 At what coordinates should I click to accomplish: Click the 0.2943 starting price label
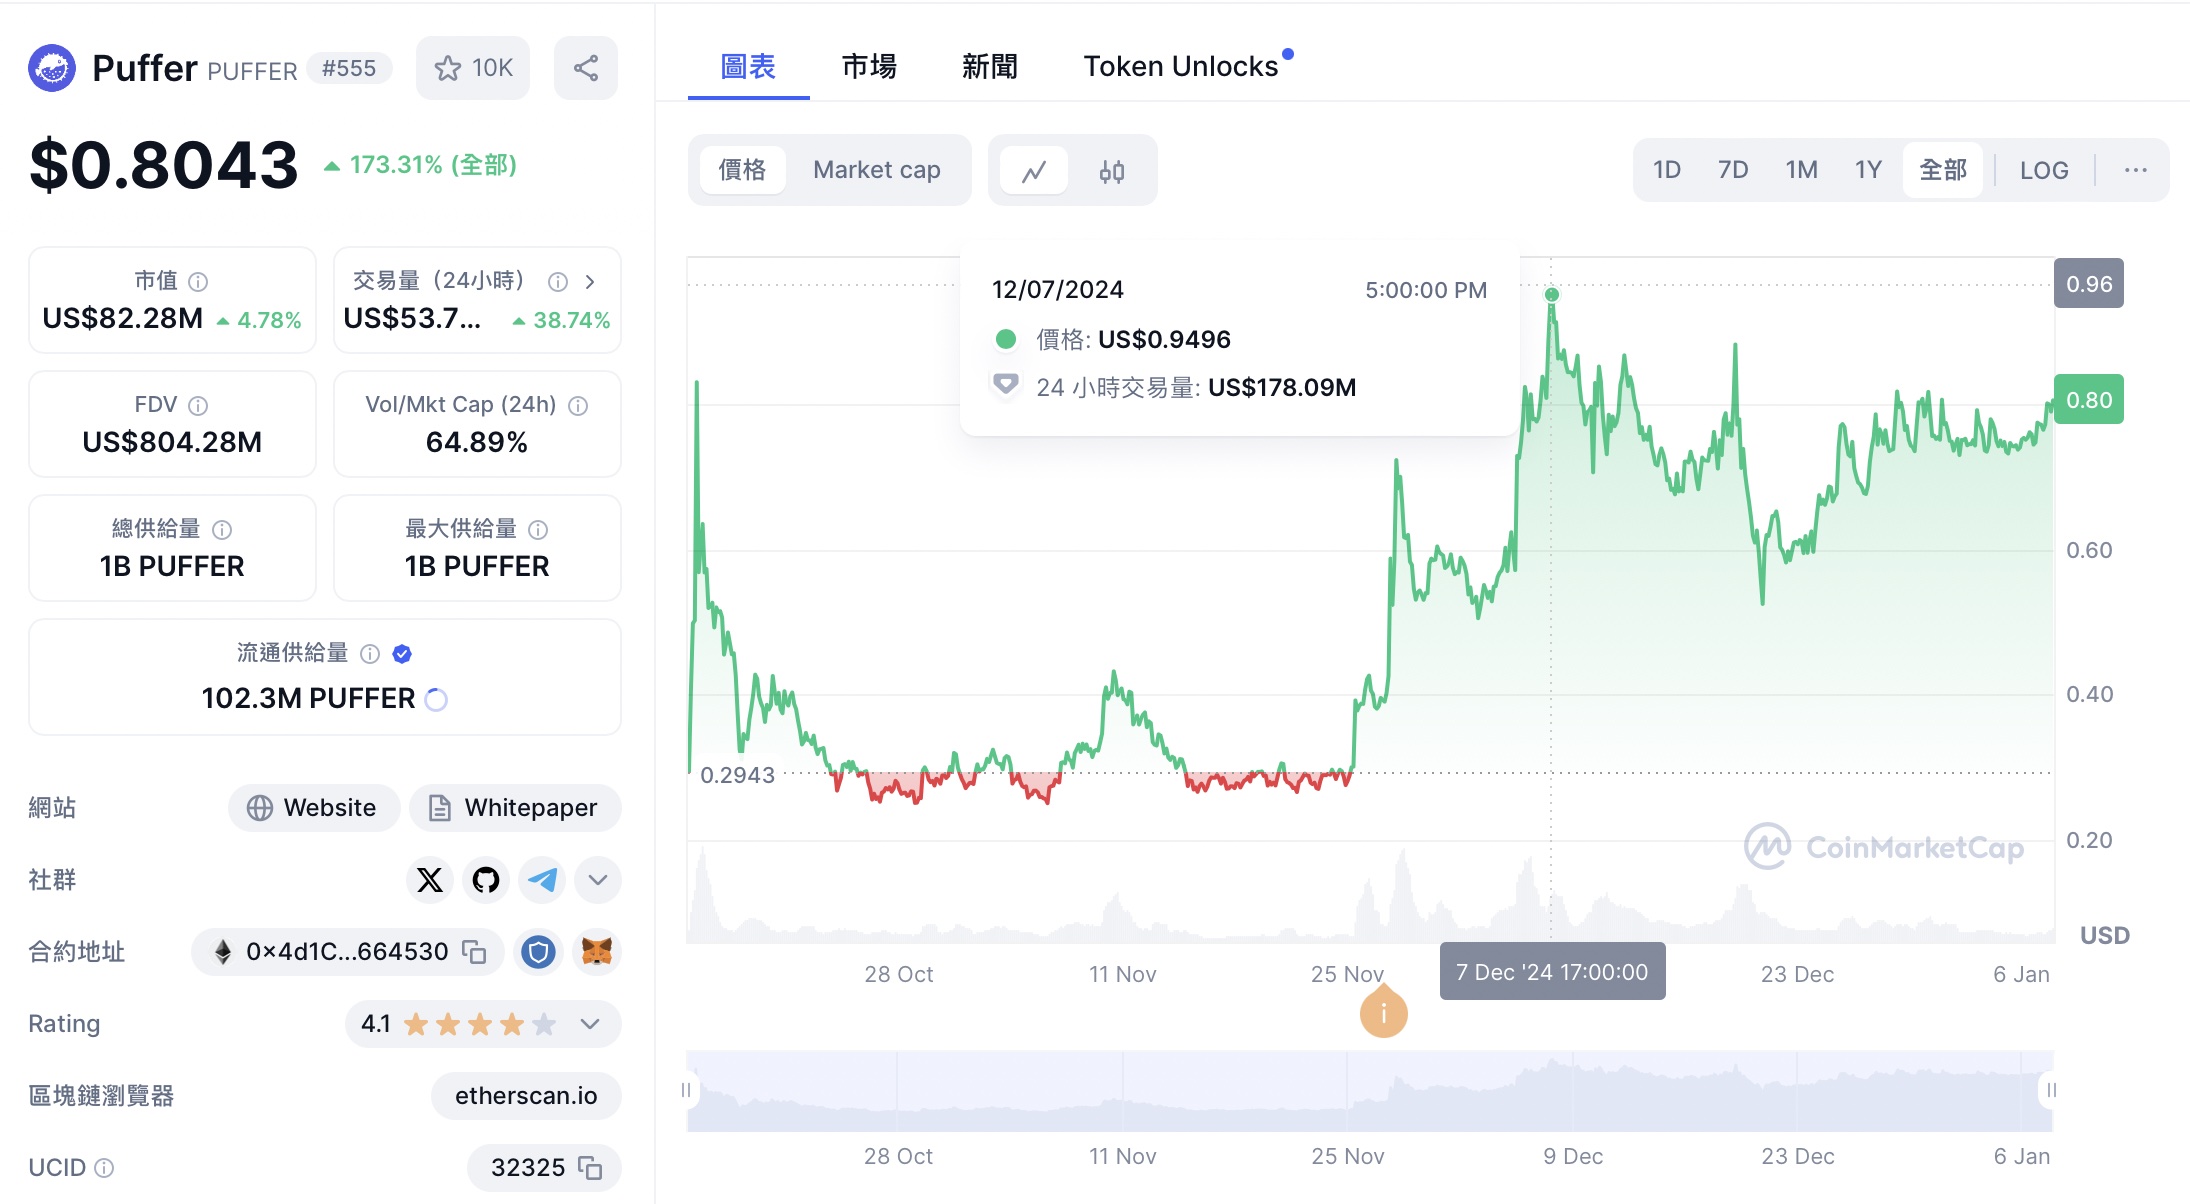pos(738,775)
